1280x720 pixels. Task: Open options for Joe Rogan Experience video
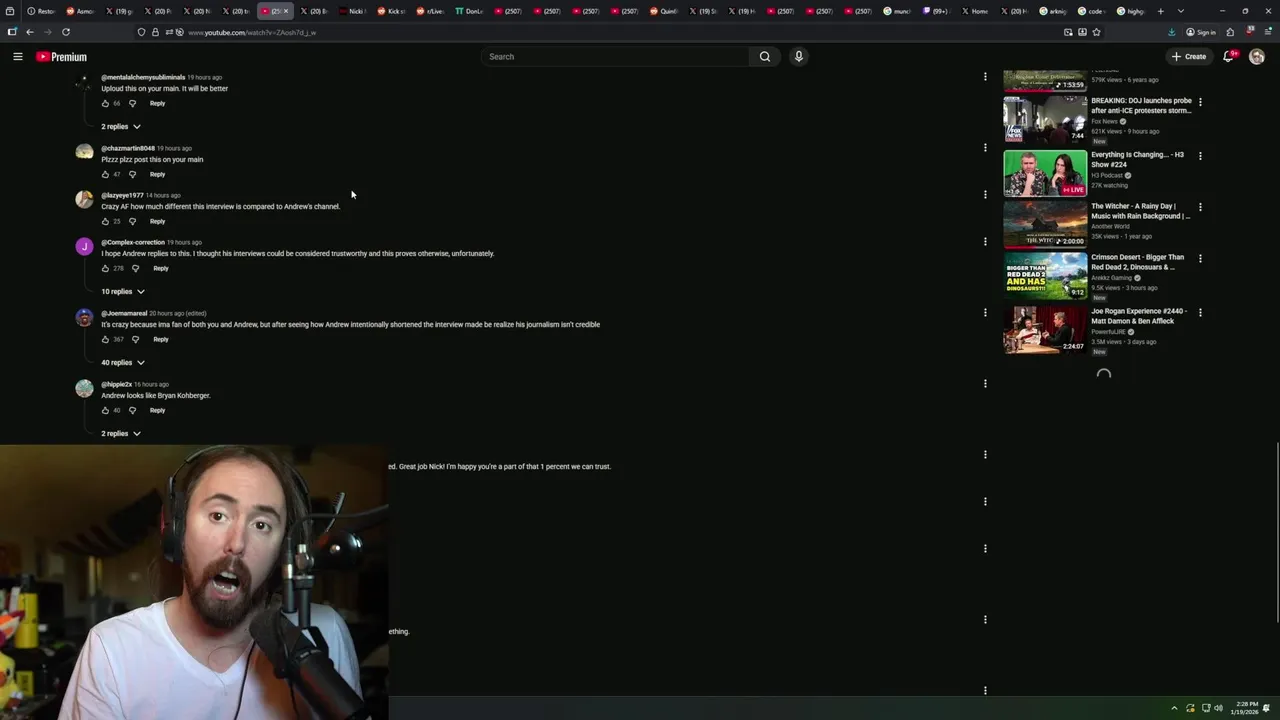coord(1200,312)
